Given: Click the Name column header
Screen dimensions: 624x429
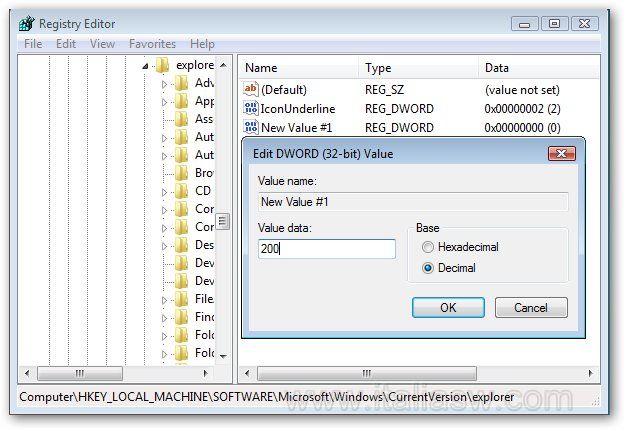Looking at the screenshot, I should tap(299, 68).
